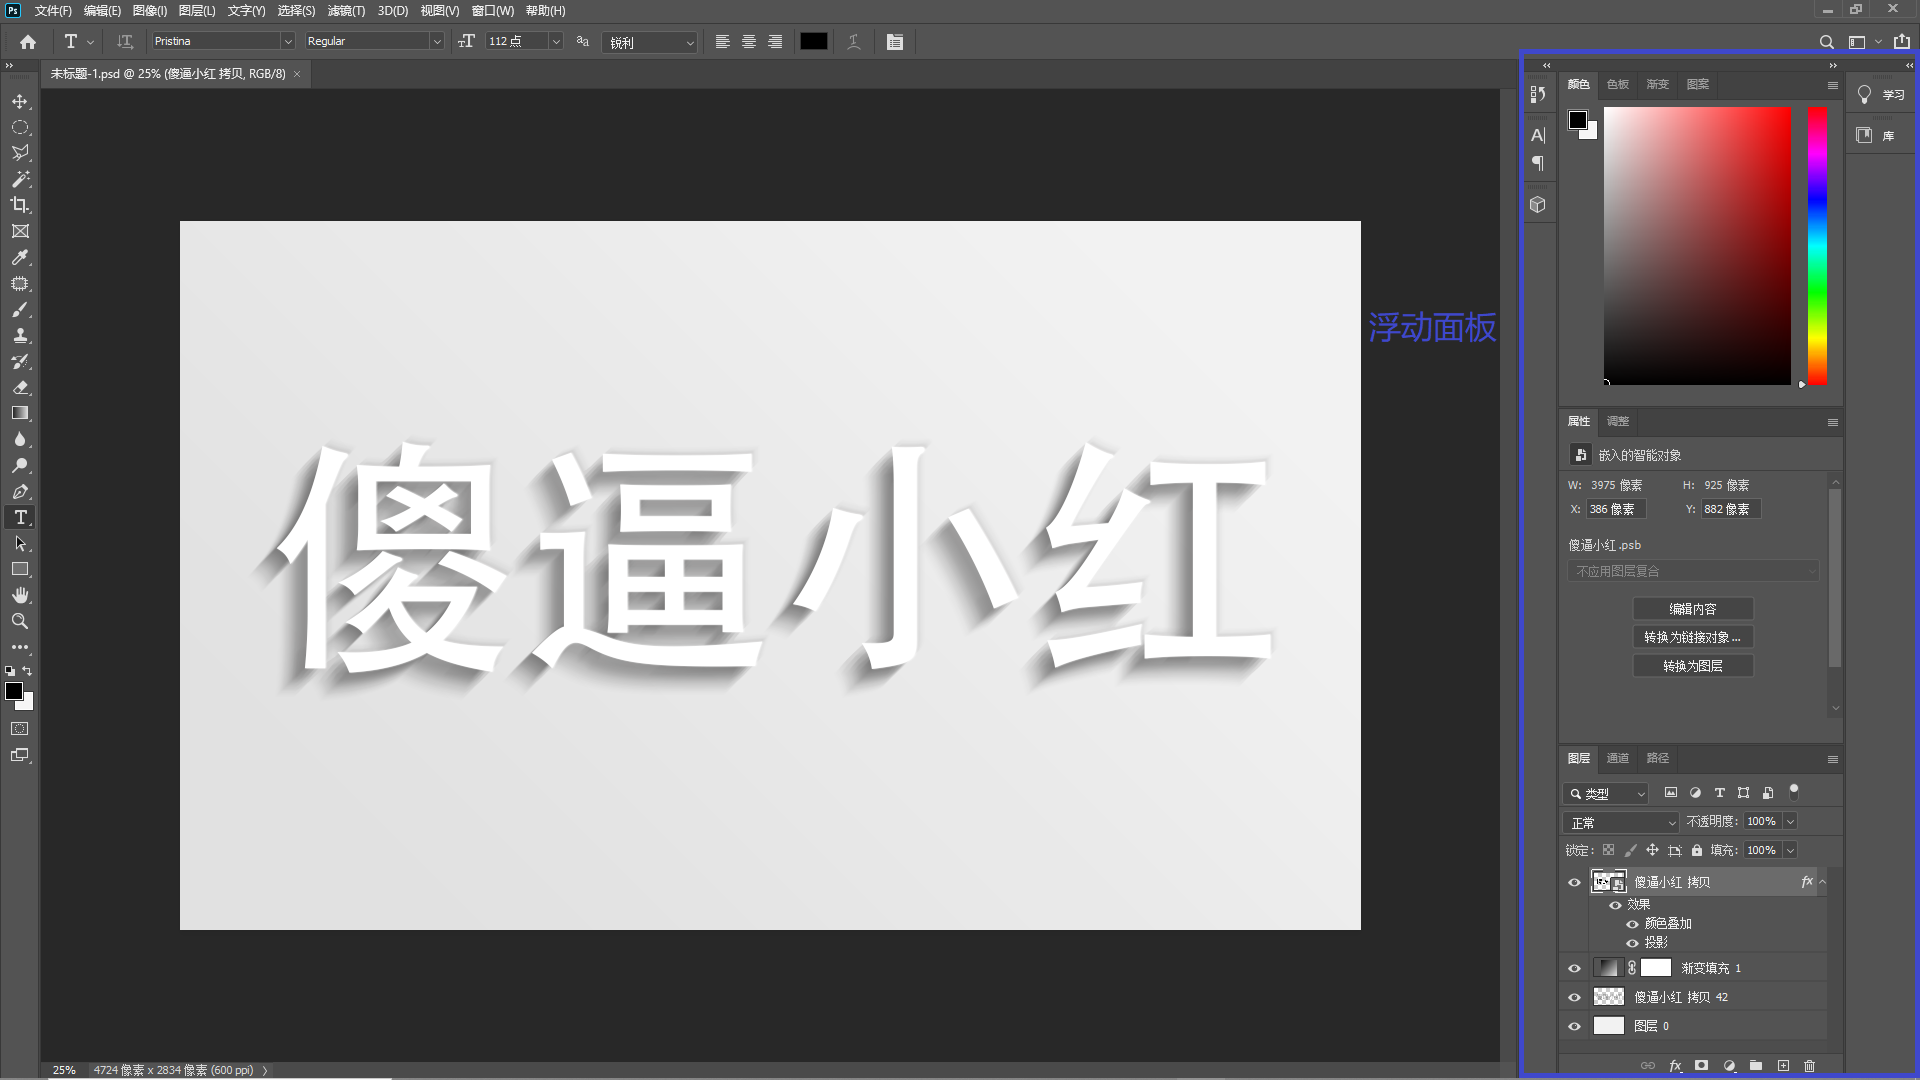The image size is (1920, 1080).
Task: Click the Add layer style fx icon
Action: pos(1674,1066)
